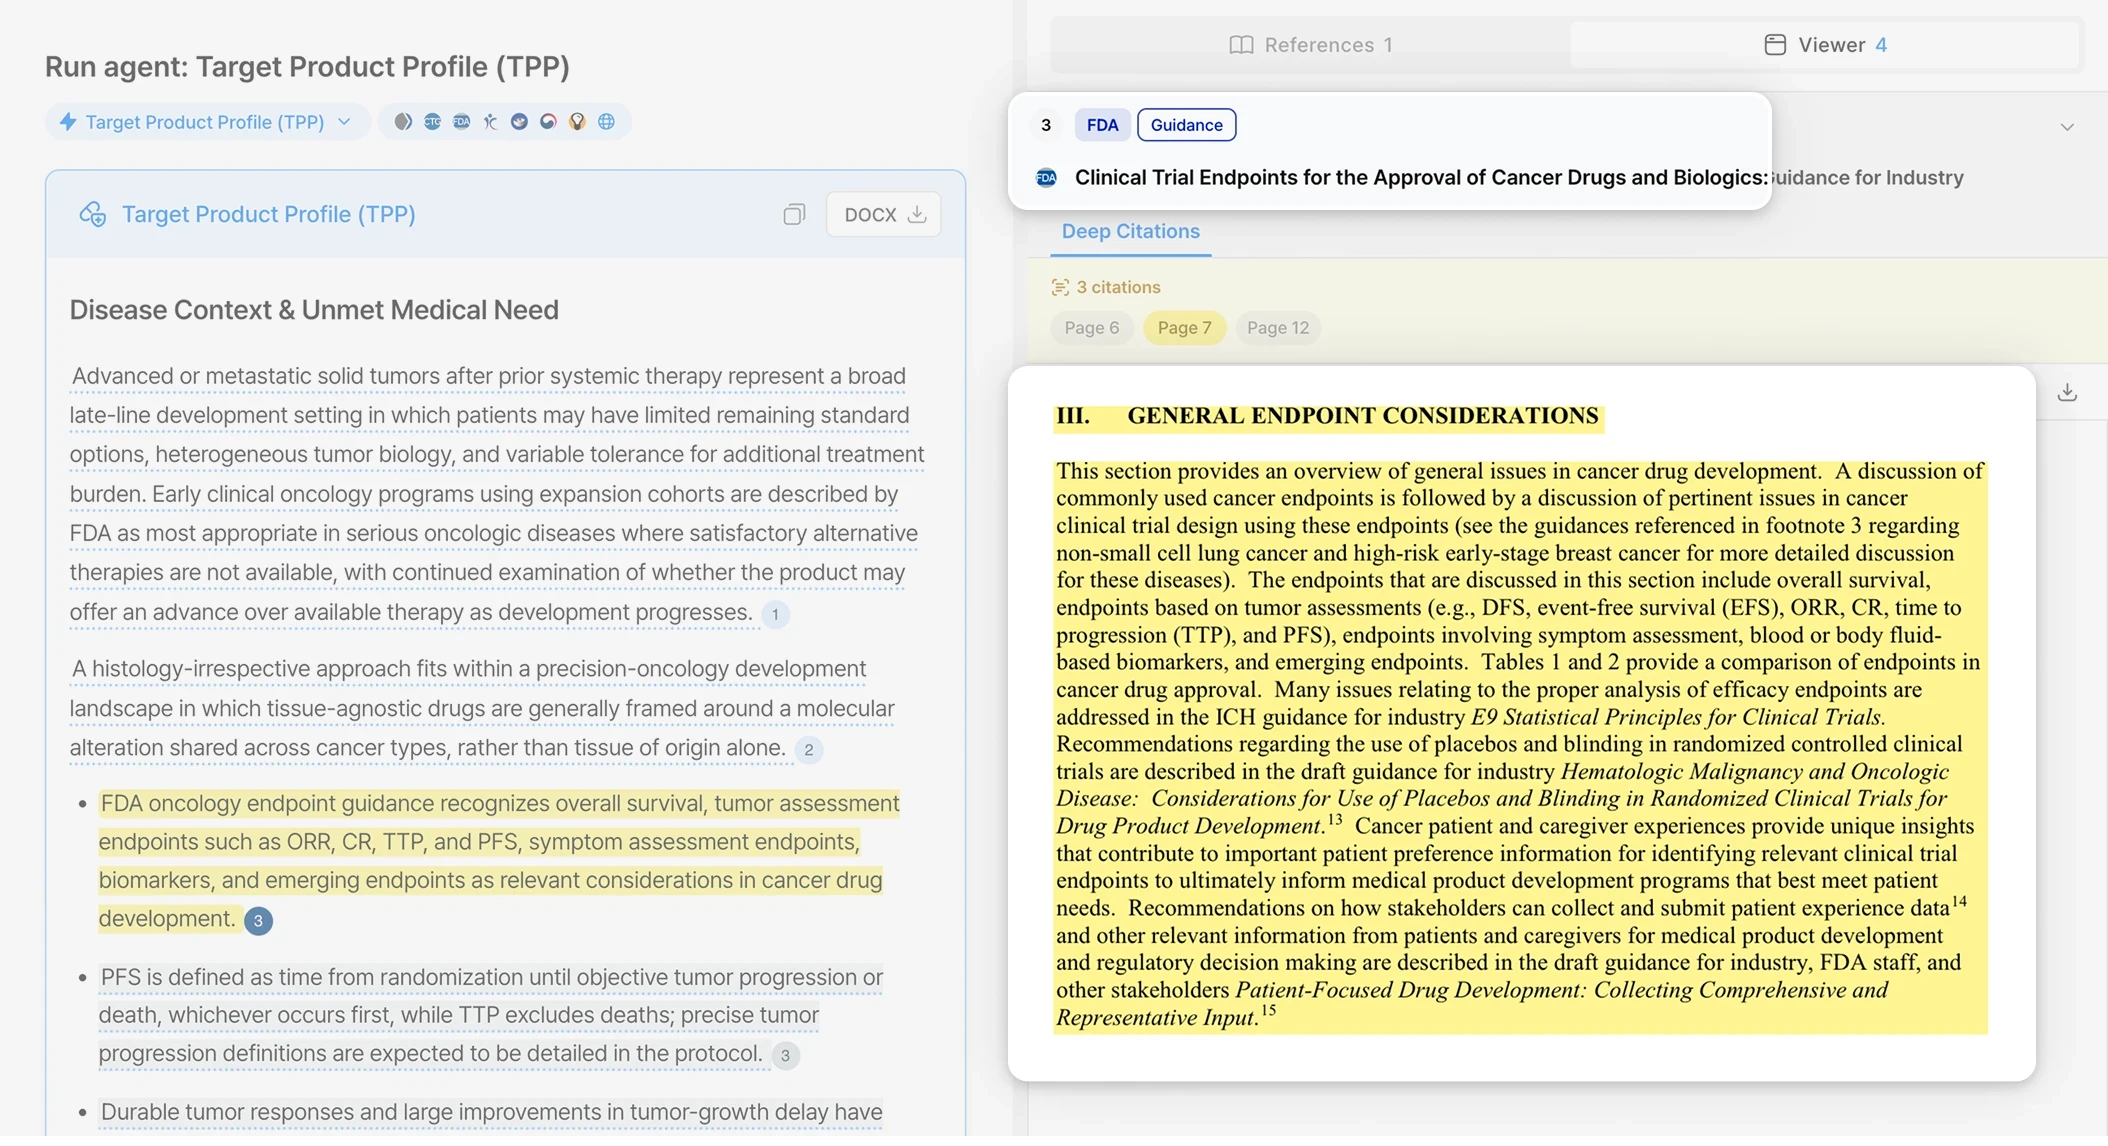Click the 'Run agent: Target Product Profile (TPP)' title
This screenshot has height=1146, width=2108.
[x=307, y=67]
